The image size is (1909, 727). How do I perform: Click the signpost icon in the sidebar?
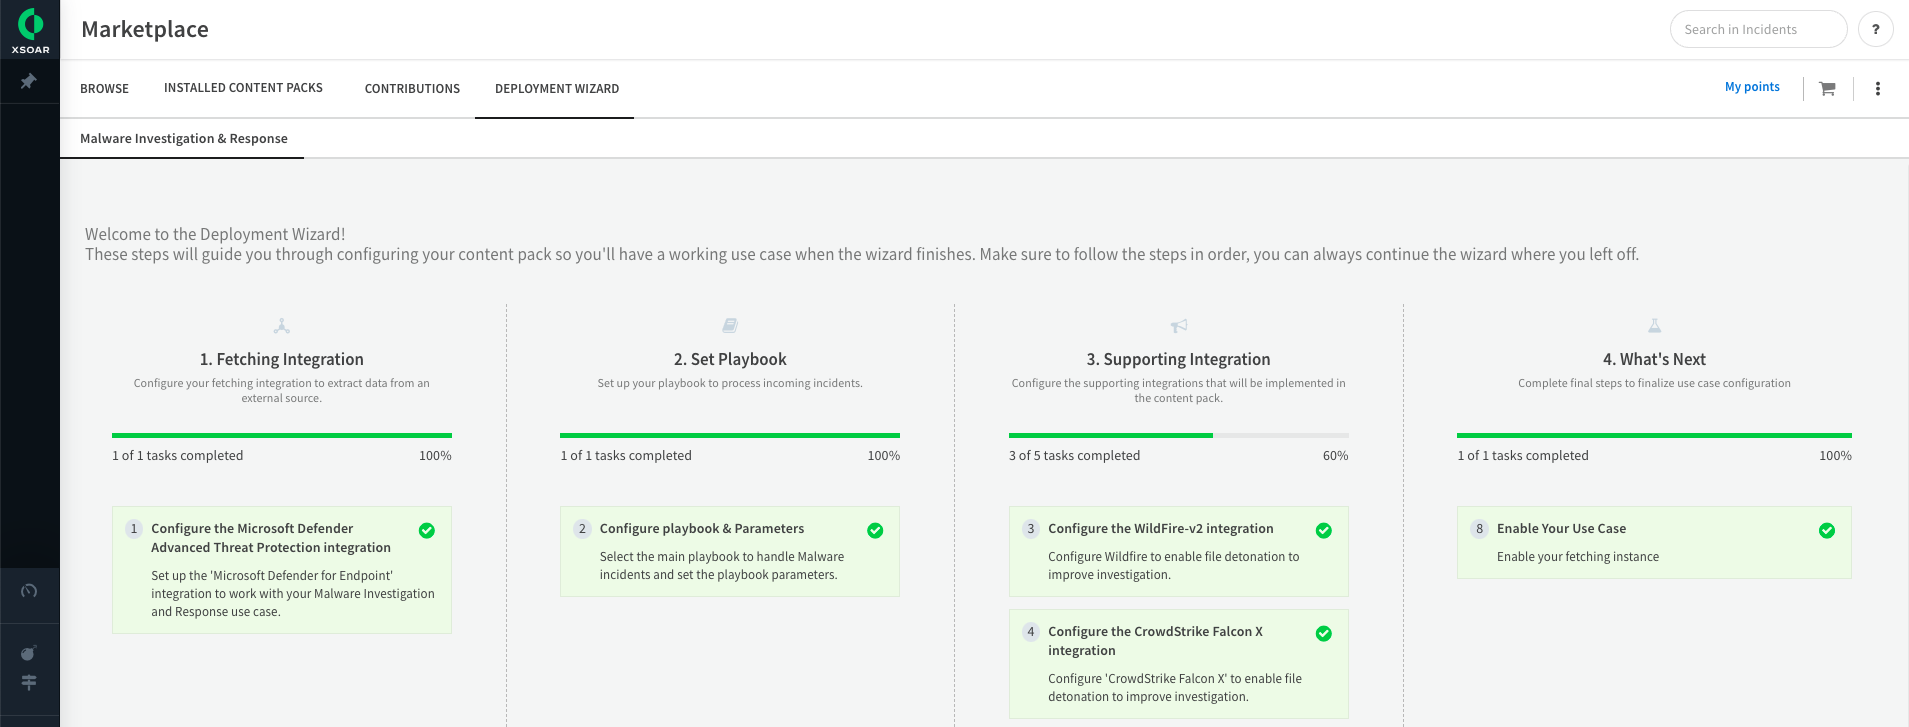tap(29, 682)
